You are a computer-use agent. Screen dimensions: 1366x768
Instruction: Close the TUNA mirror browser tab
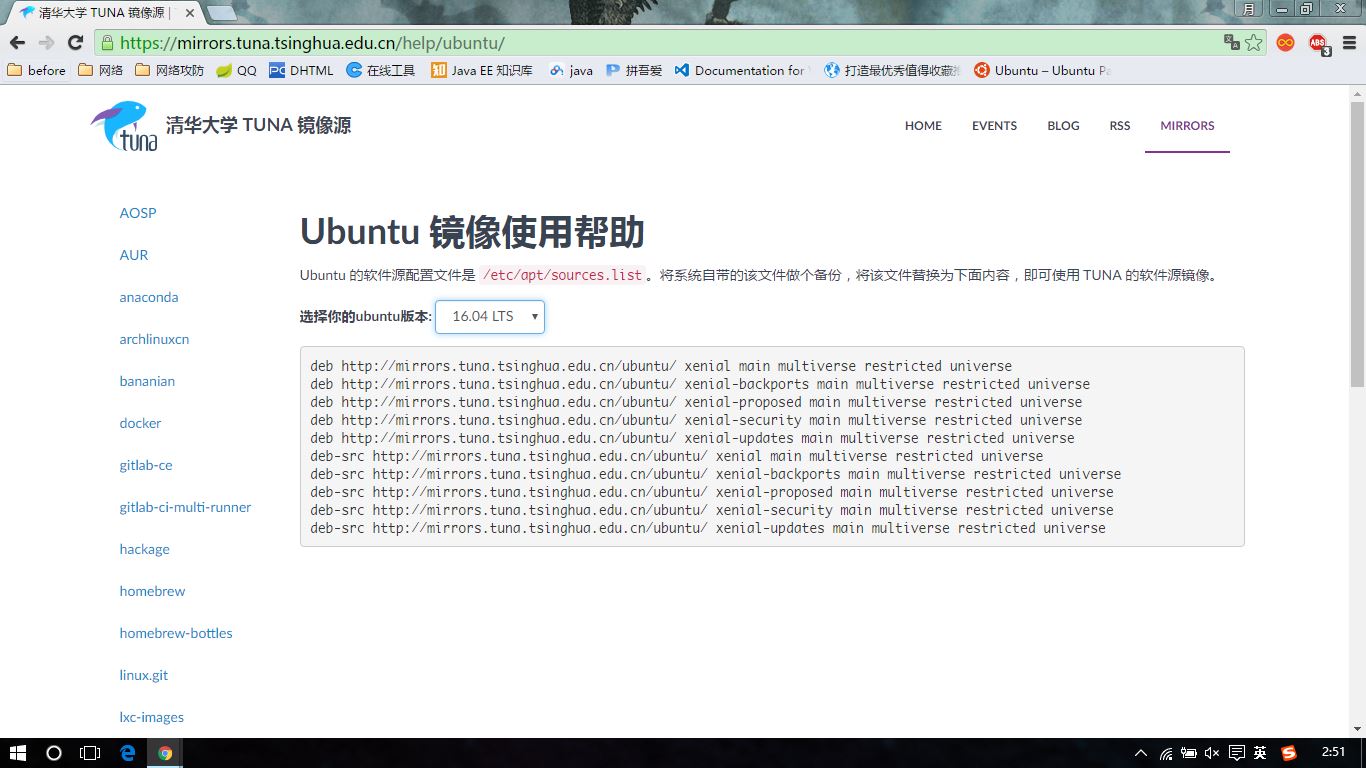(190, 13)
